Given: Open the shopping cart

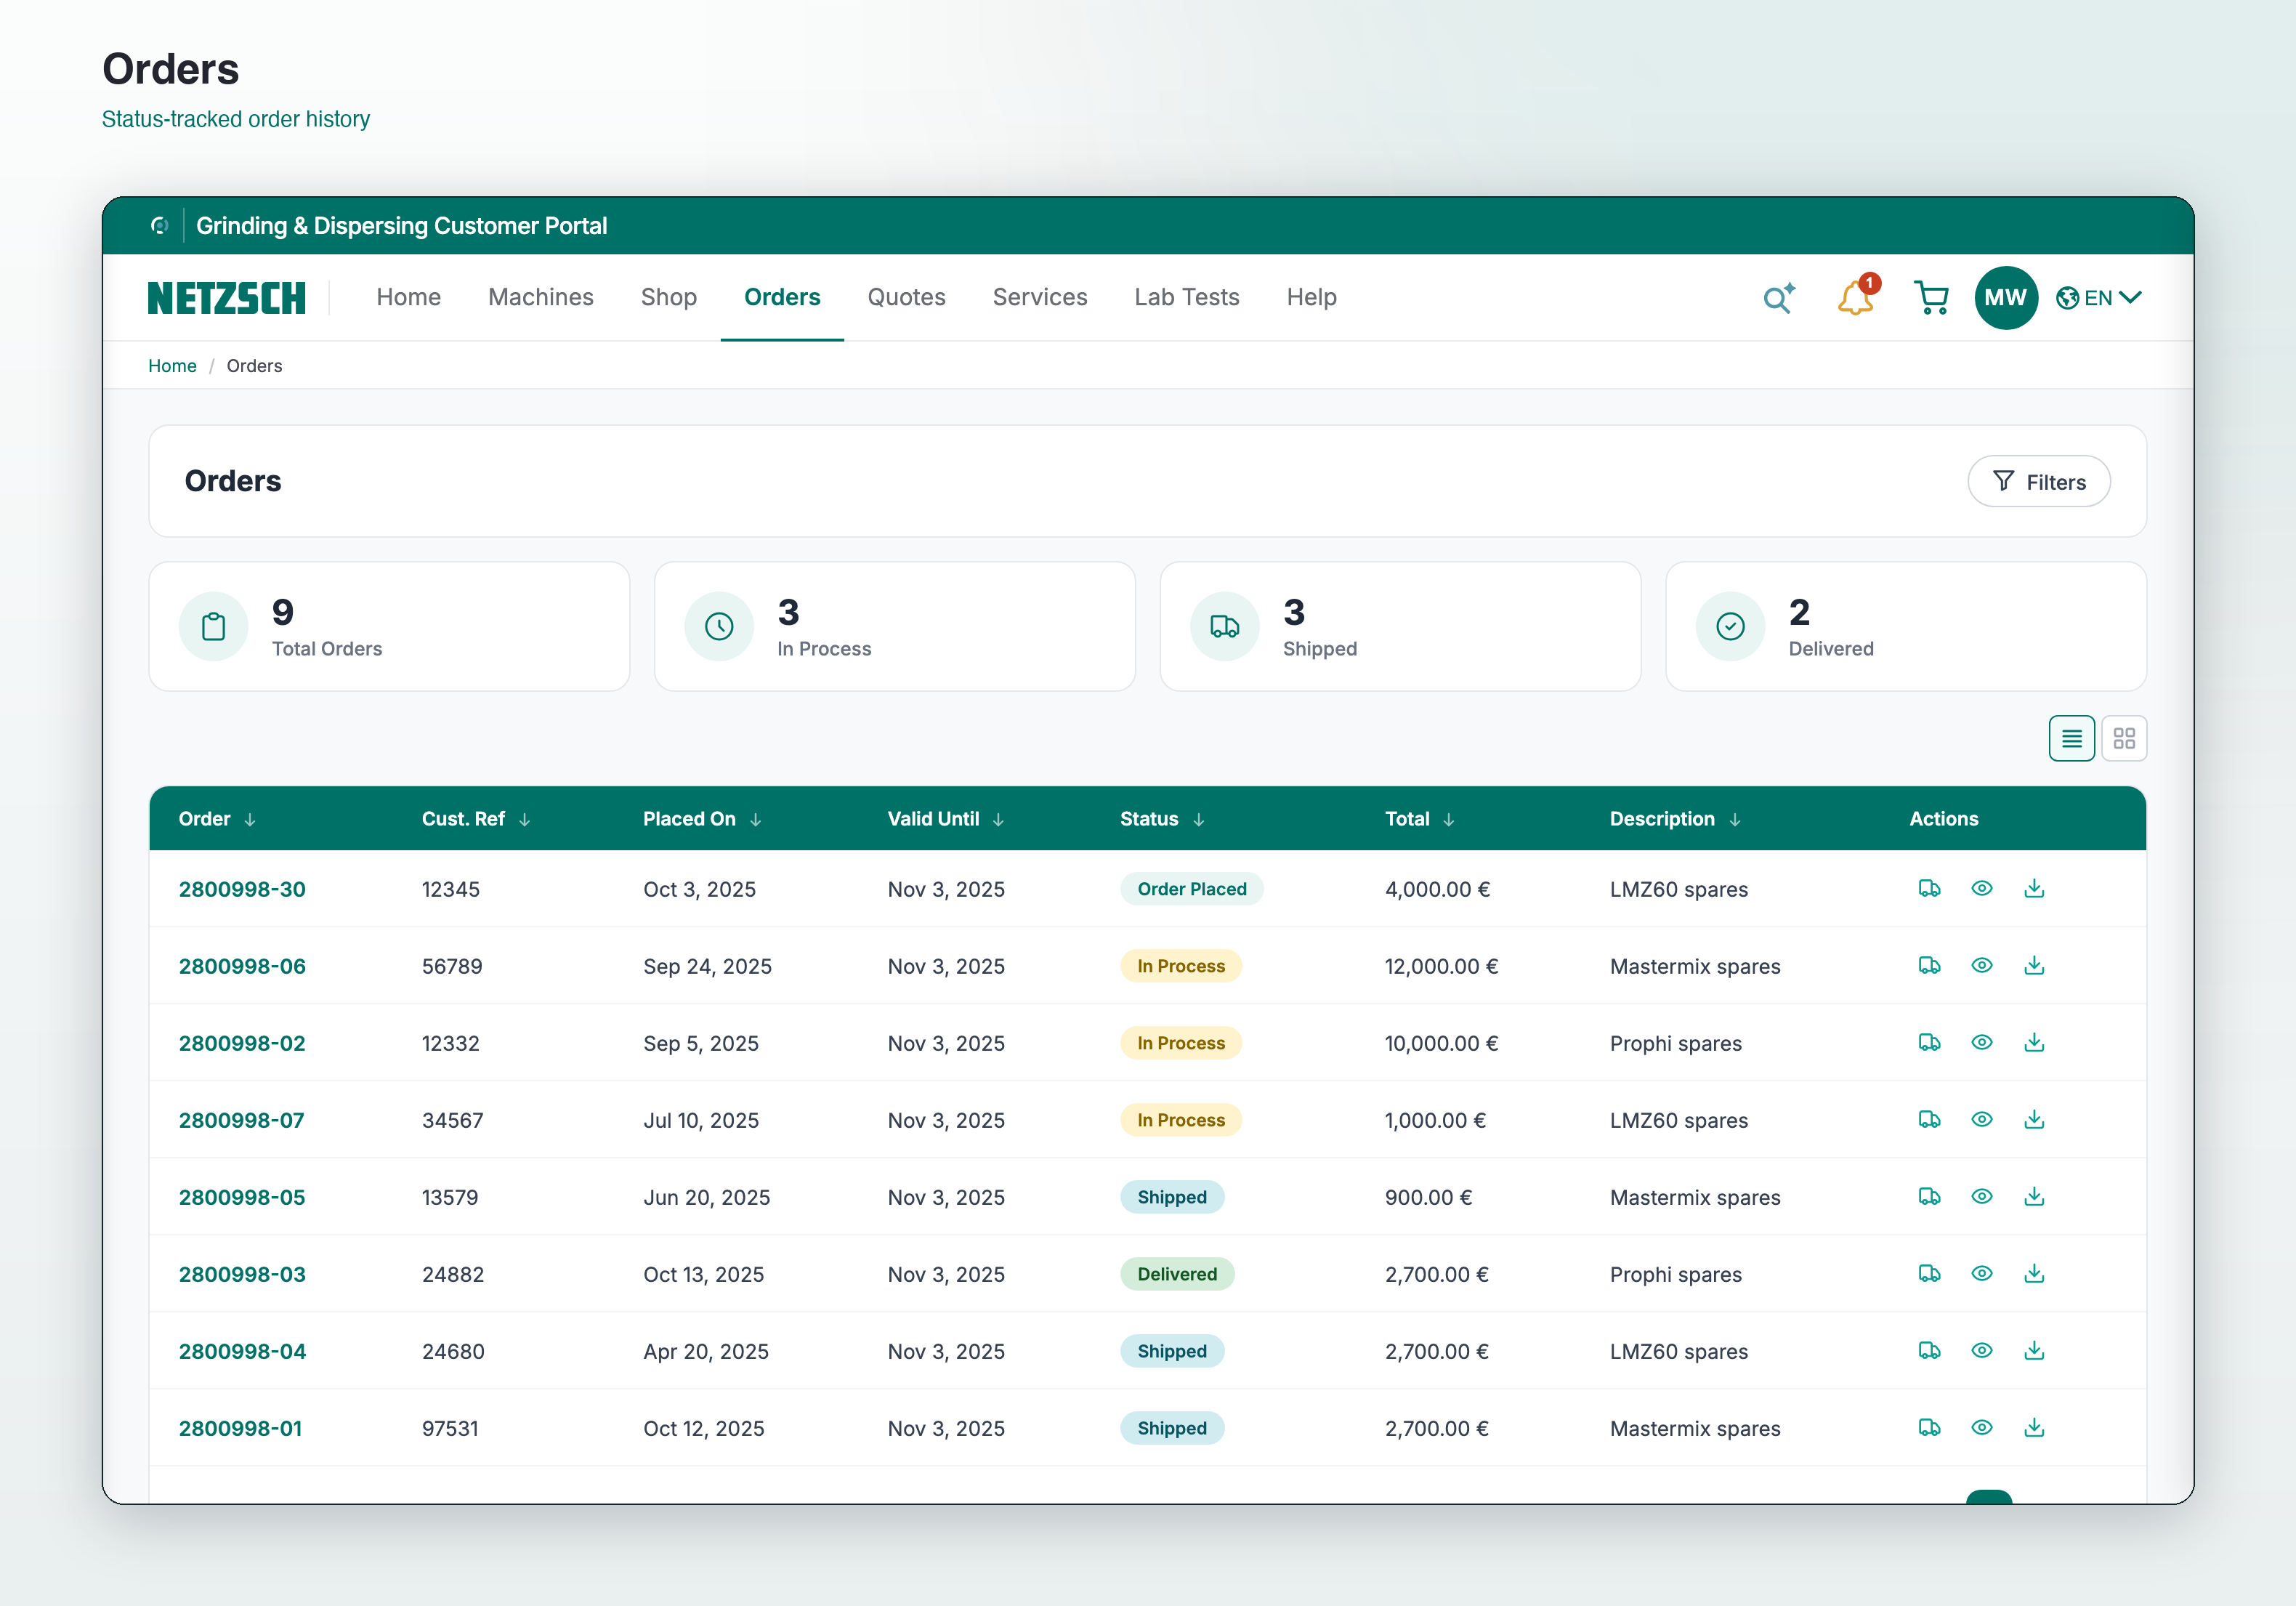Looking at the screenshot, I should [1931, 298].
